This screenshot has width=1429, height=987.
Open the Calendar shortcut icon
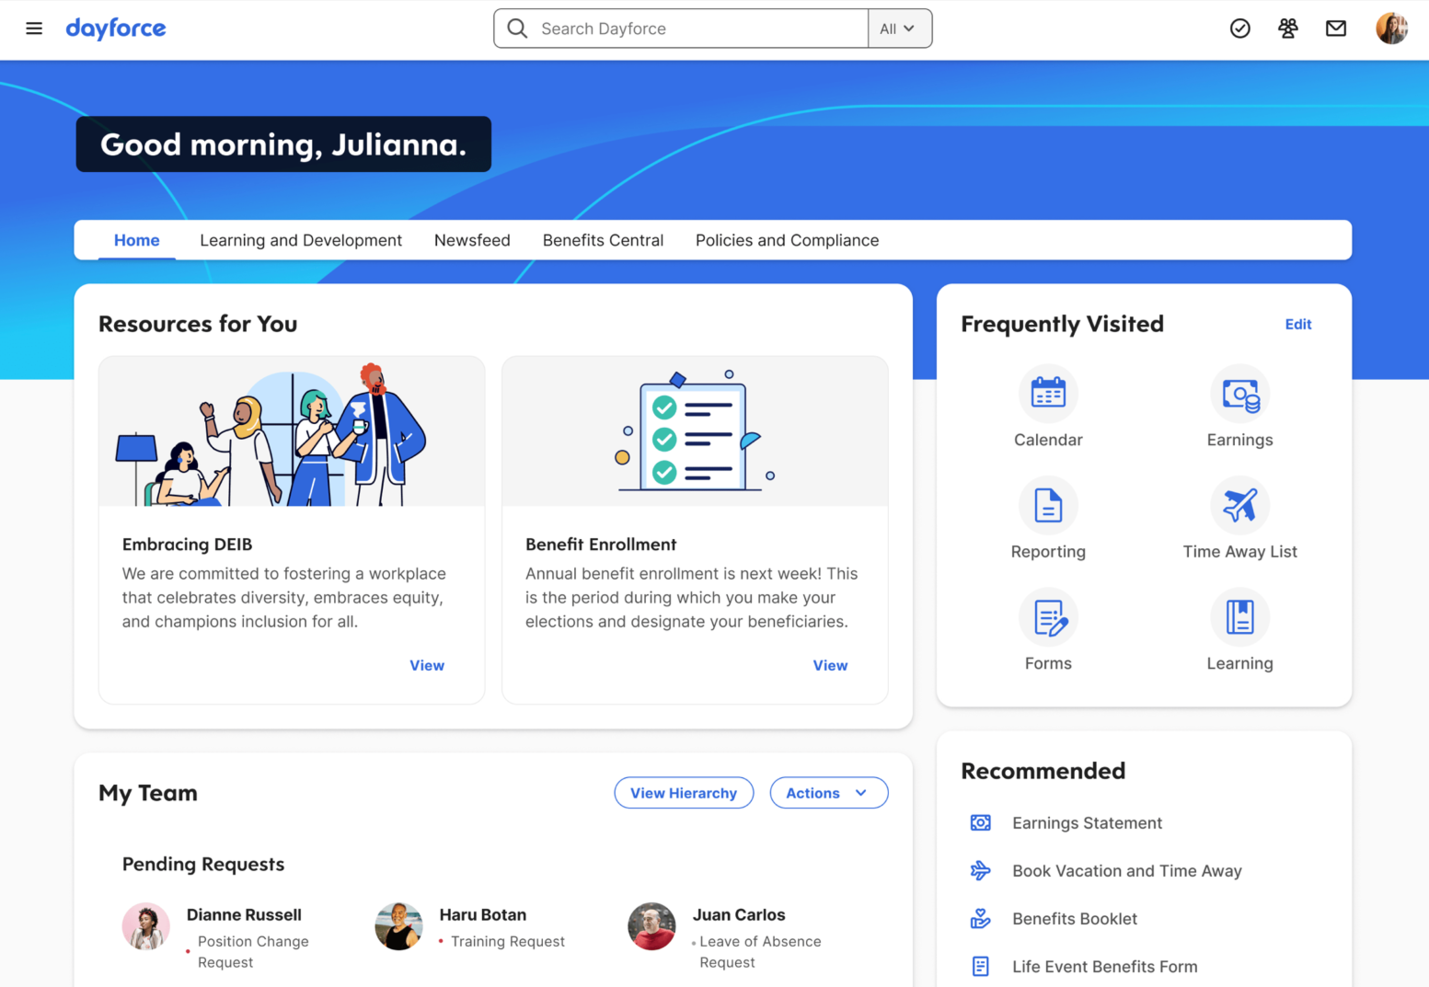click(1047, 394)
